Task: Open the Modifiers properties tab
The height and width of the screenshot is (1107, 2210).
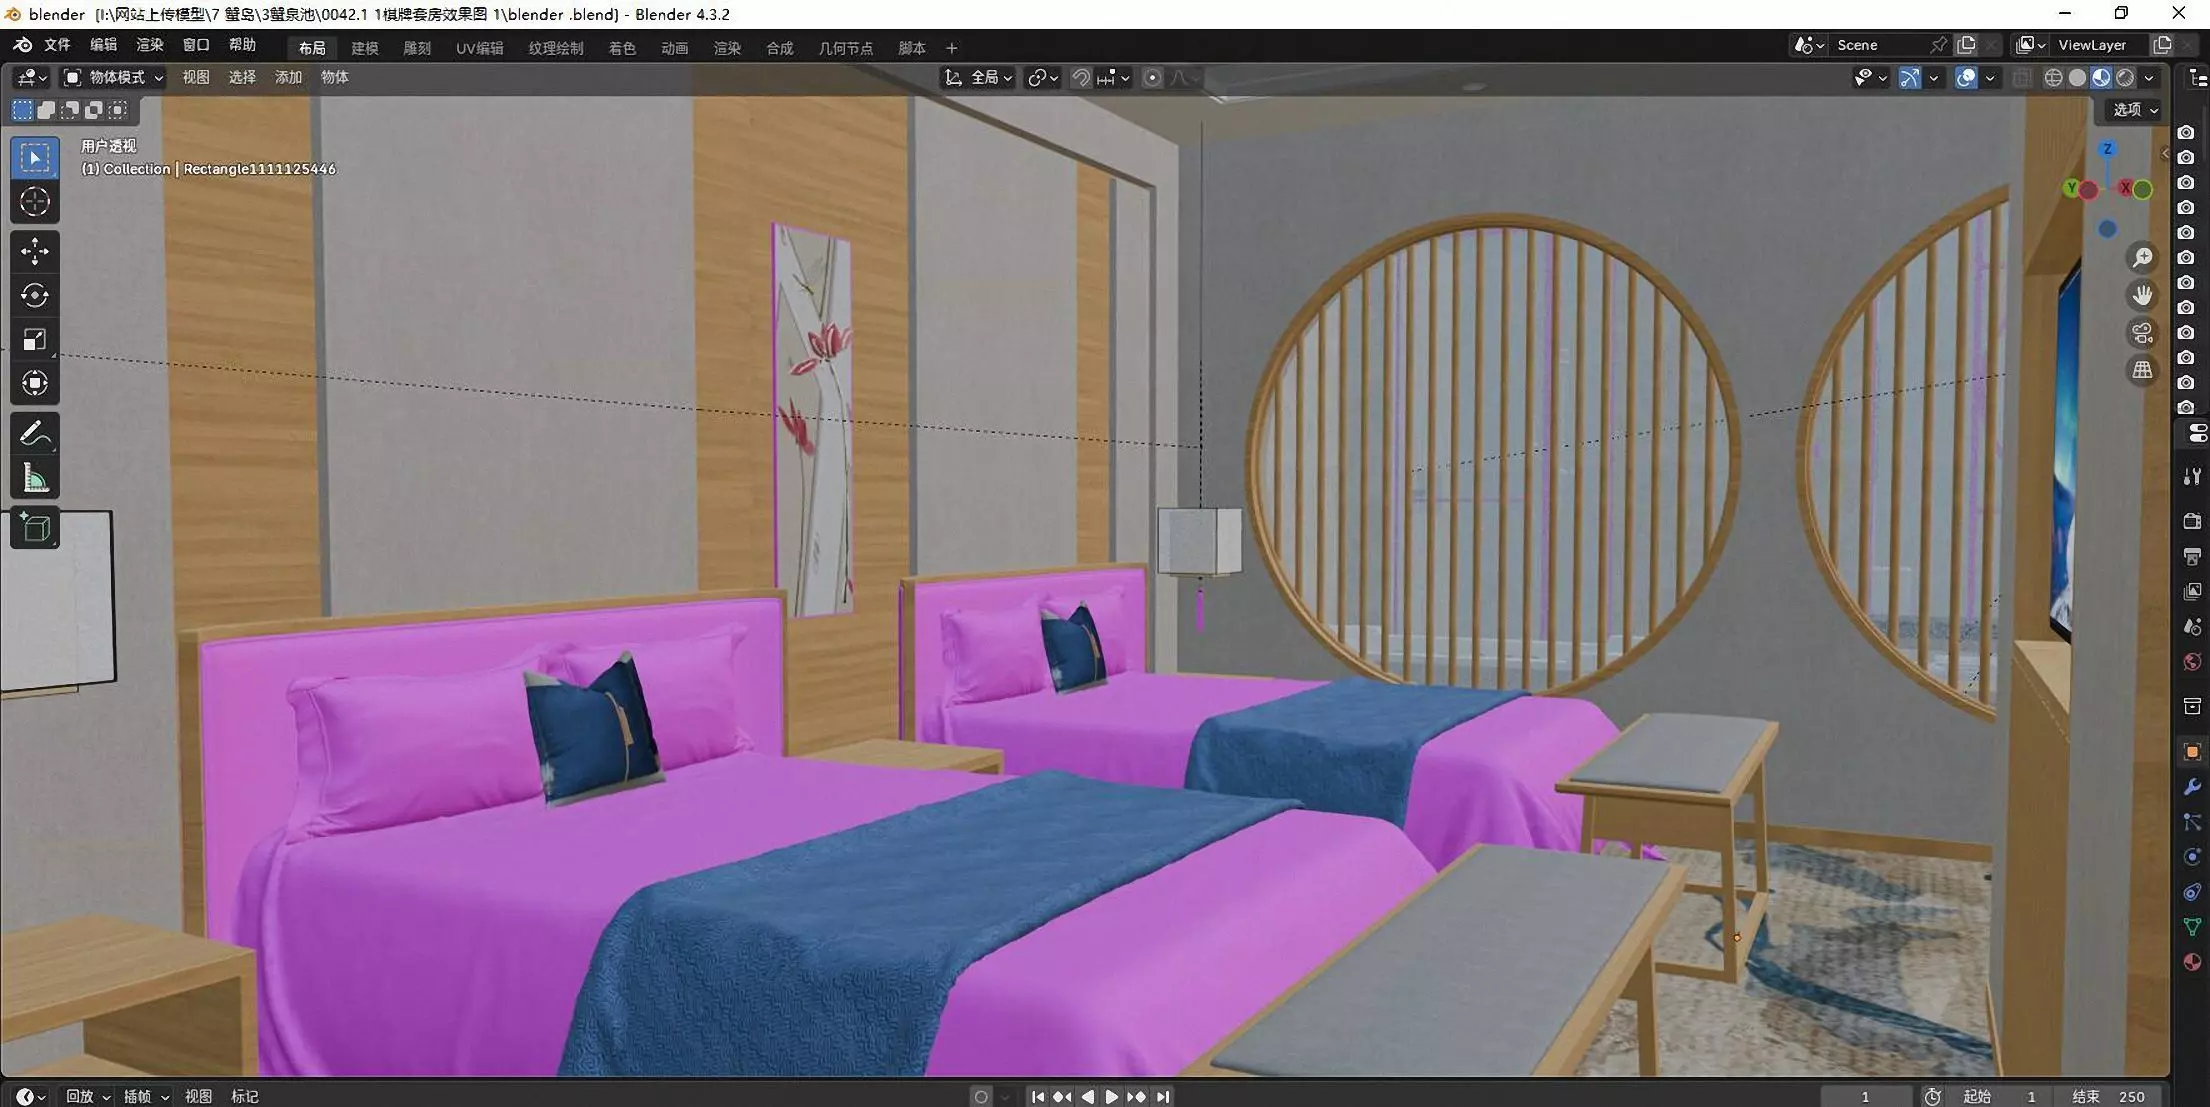Action: pos(2192,786)
